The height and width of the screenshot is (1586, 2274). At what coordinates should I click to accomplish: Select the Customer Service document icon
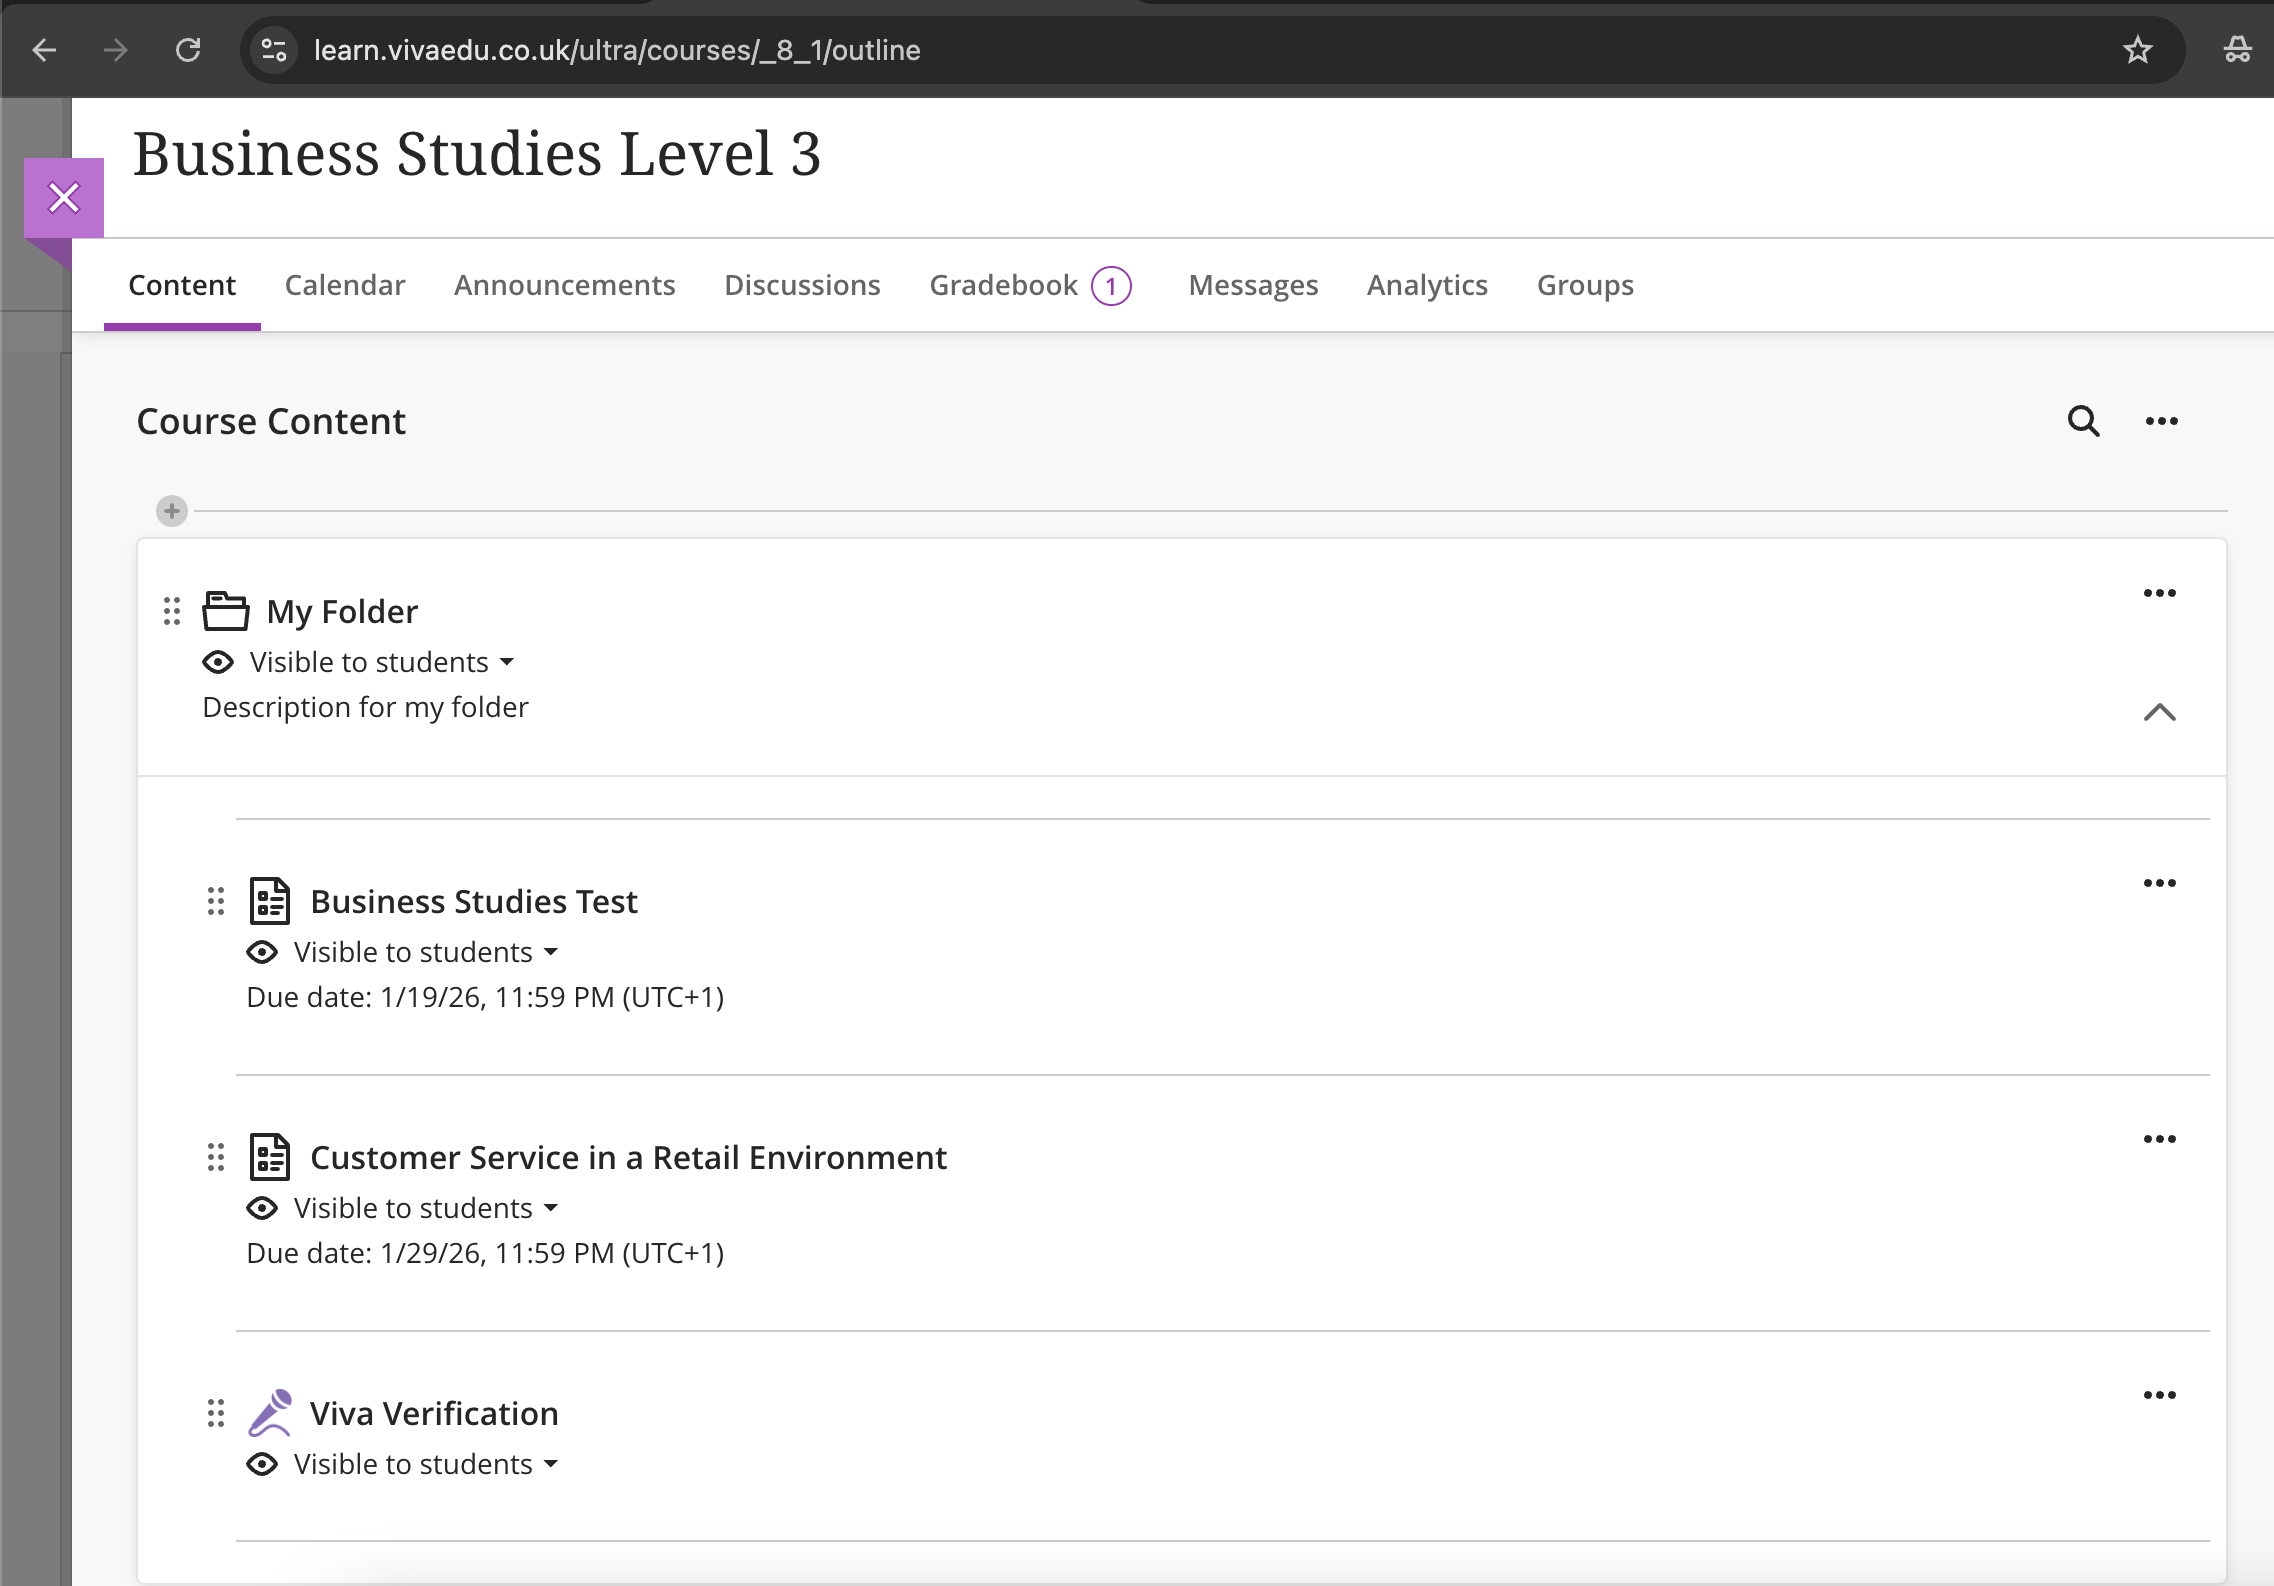click(269, 1157)
